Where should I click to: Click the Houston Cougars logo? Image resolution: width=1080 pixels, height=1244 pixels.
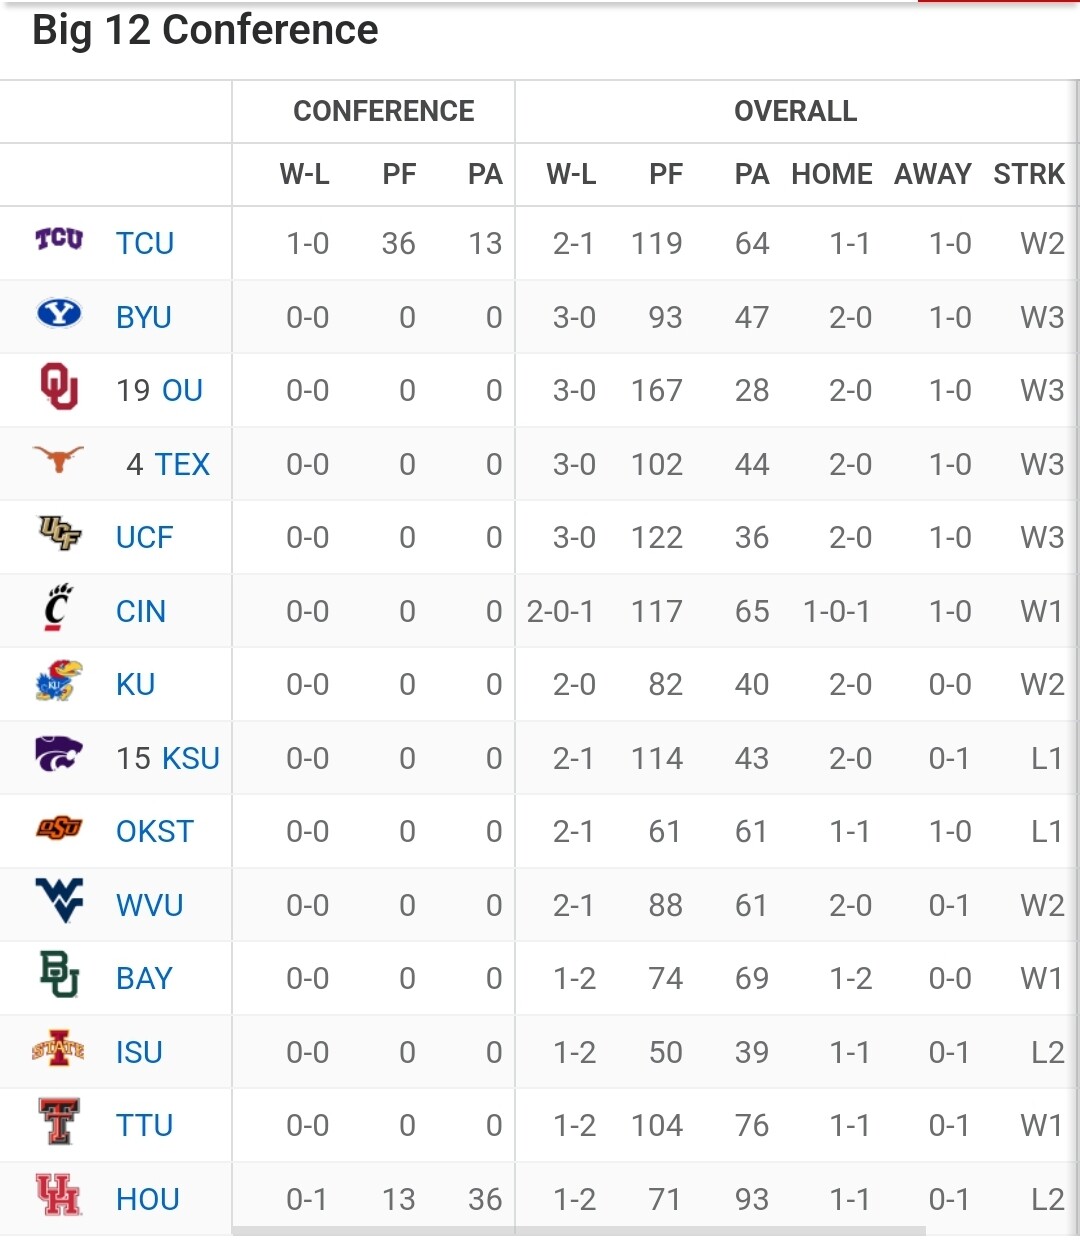59,1195
